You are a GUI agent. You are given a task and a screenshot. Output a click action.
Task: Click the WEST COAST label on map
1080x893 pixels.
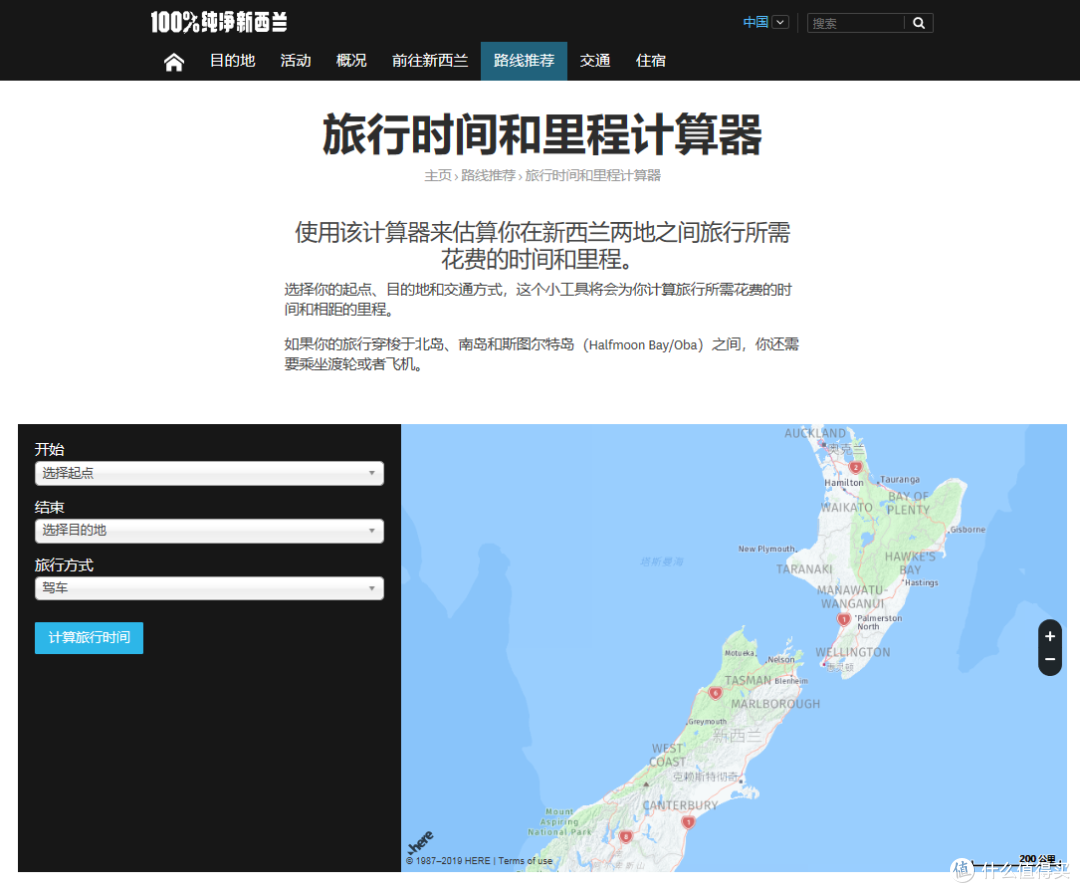(x=667, y=755)
